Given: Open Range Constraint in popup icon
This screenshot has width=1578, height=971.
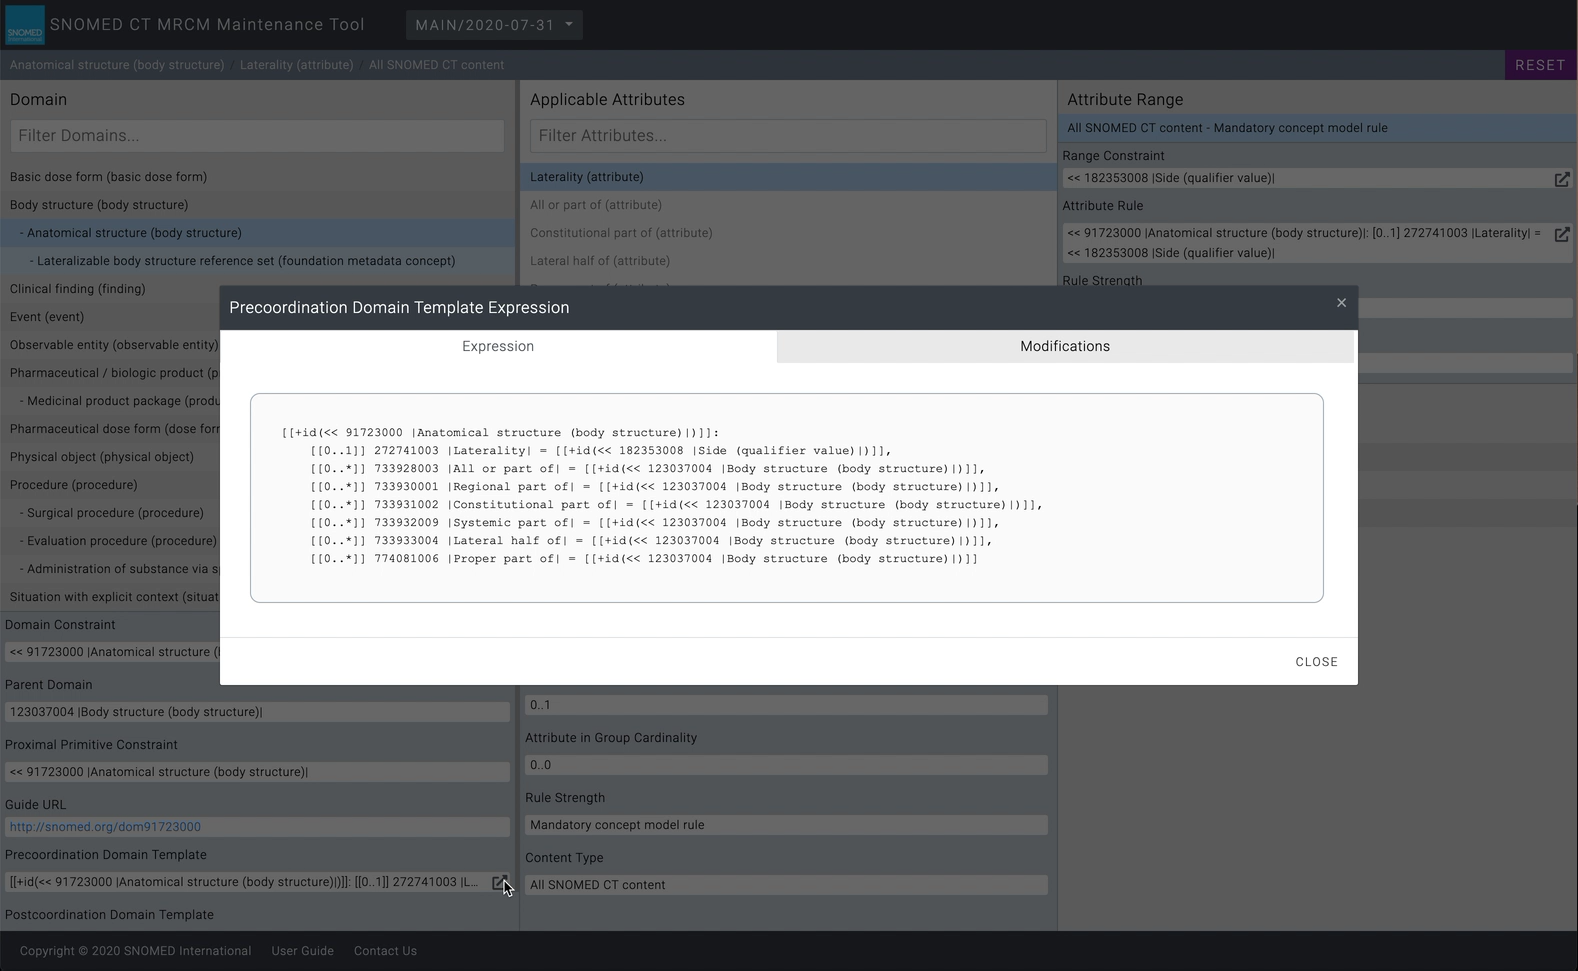Looking at the screenshot, I should 1562,179.
